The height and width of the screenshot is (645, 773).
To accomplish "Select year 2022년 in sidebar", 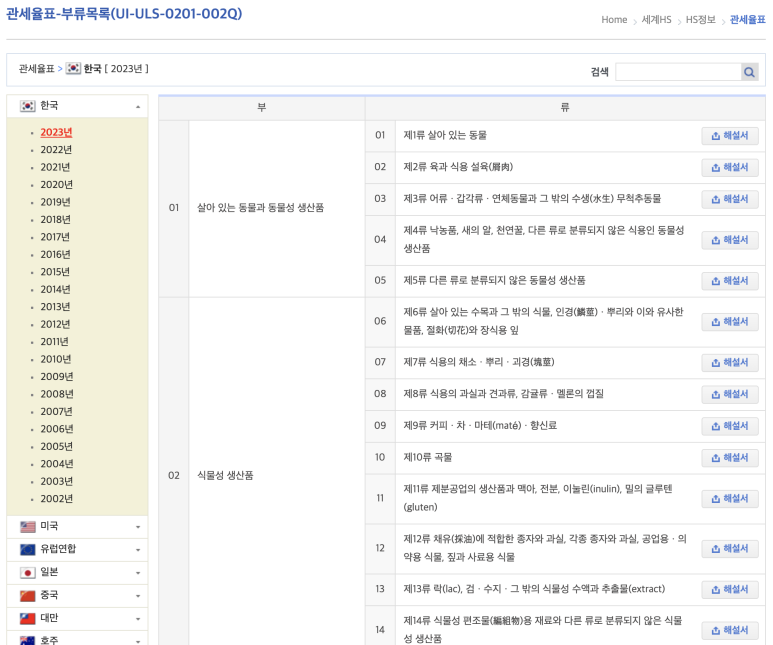I will click(x=56, y=150).
